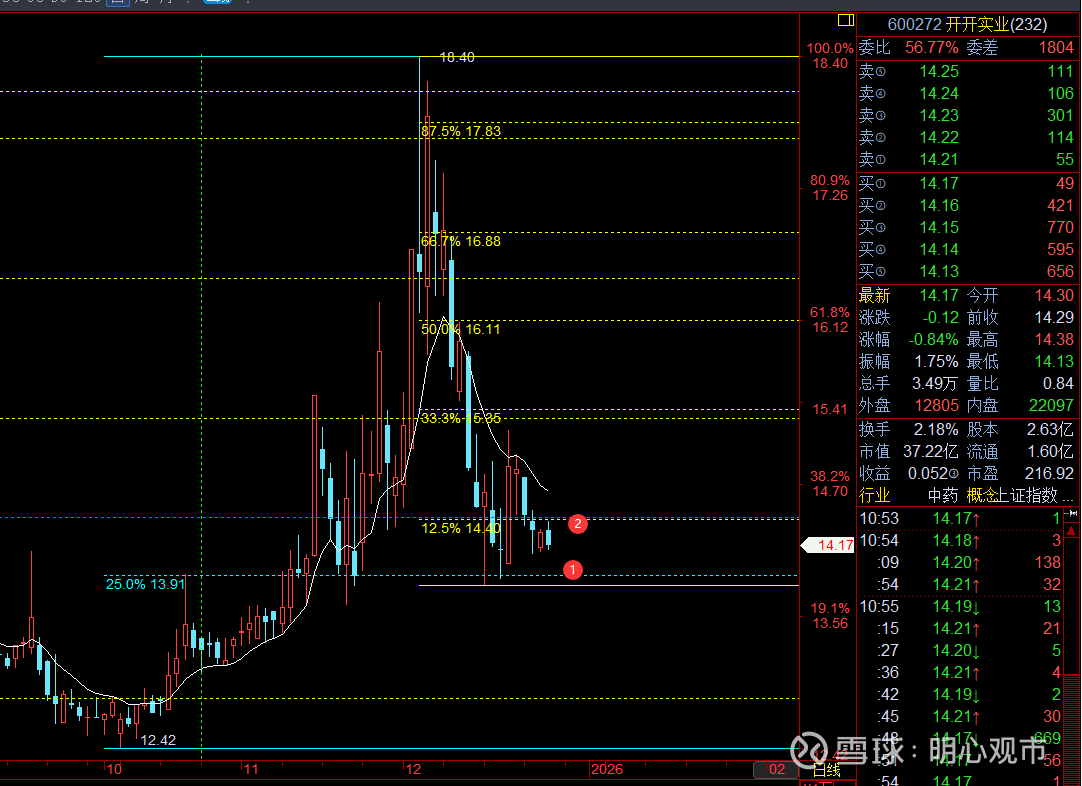Viewport: 1082px width, 786px height.
Task: Click the 市盈 216.92 value
Action: pos(1049,473)
